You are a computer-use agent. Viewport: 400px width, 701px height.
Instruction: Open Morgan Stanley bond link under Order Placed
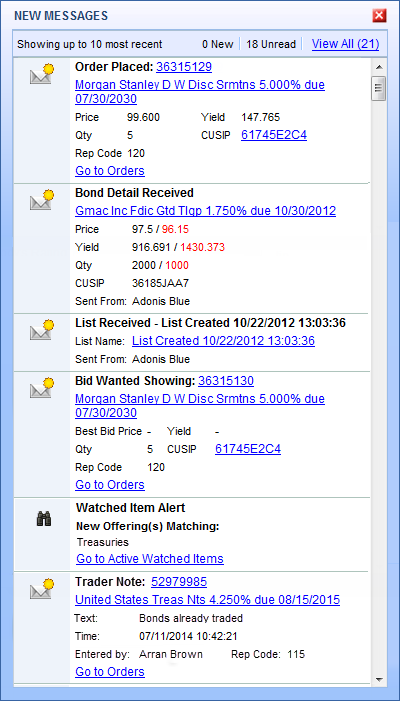(x=200, y=92)
